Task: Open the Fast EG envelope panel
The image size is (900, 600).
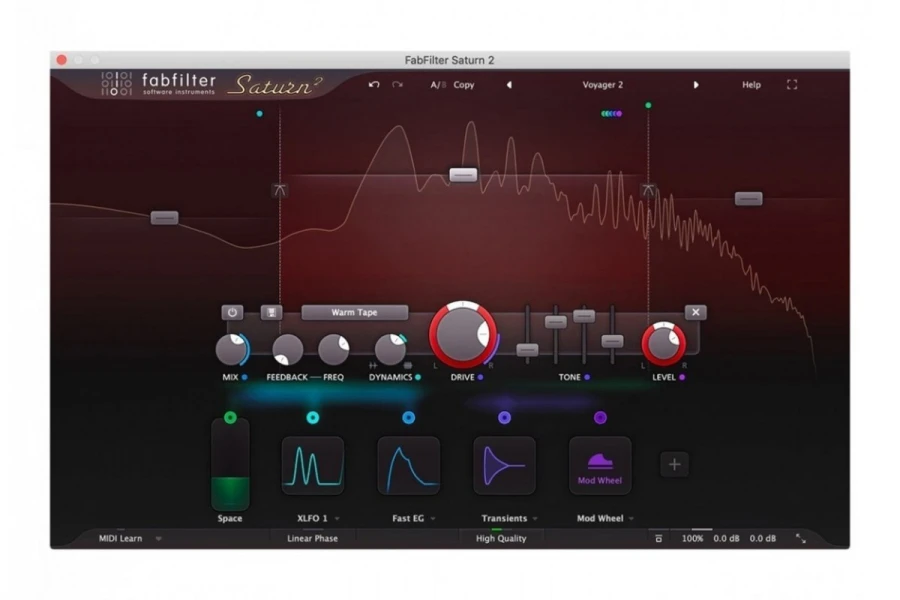Action: point(409,465)
